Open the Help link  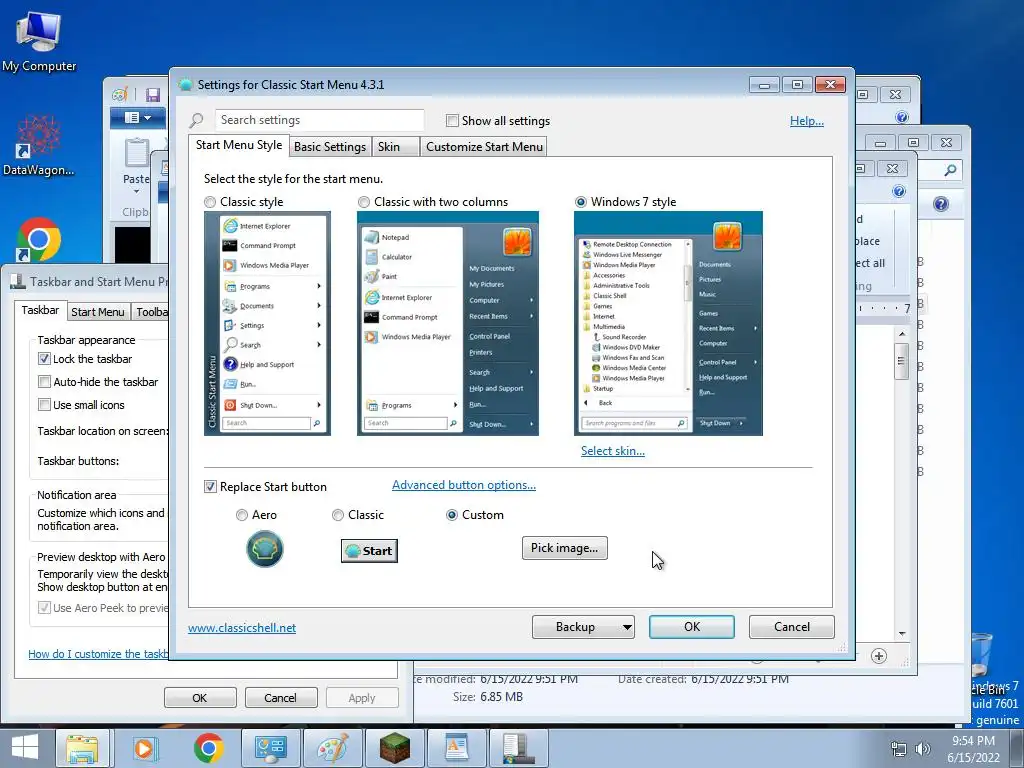(807, 121)
